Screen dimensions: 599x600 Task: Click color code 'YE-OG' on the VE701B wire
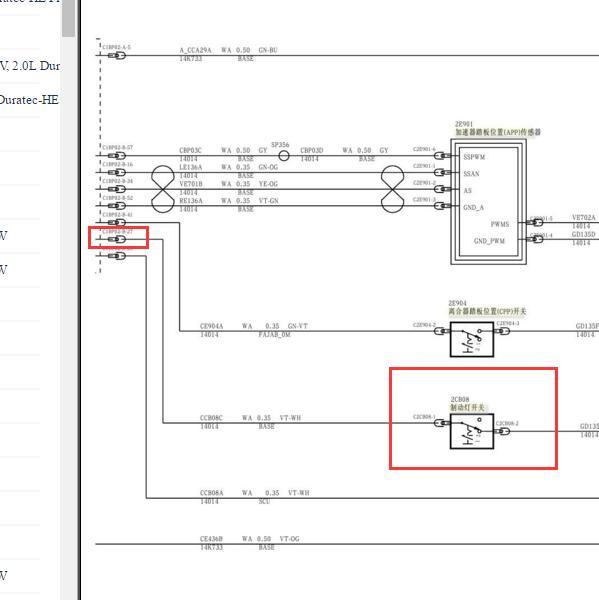pos(268,184)
